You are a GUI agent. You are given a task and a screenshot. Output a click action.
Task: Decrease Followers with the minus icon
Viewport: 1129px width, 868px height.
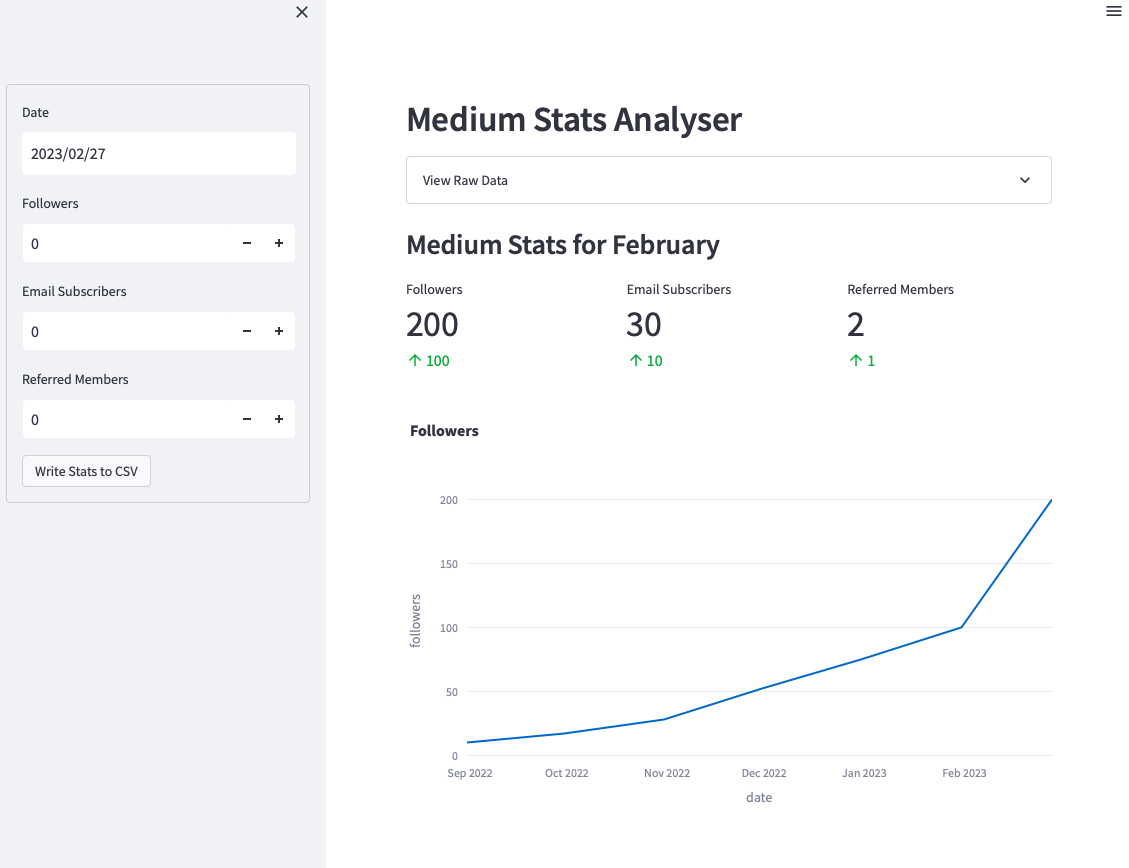pyautogui.click(x=247, y=243)
